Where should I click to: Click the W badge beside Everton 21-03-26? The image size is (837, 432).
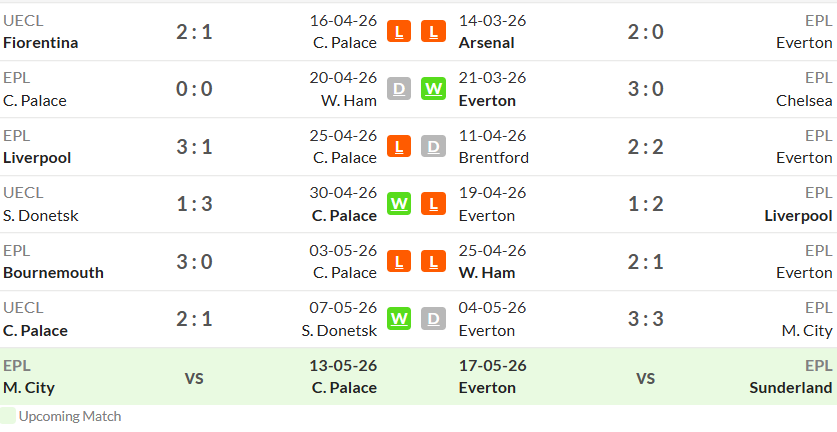[x=433, y=89]
